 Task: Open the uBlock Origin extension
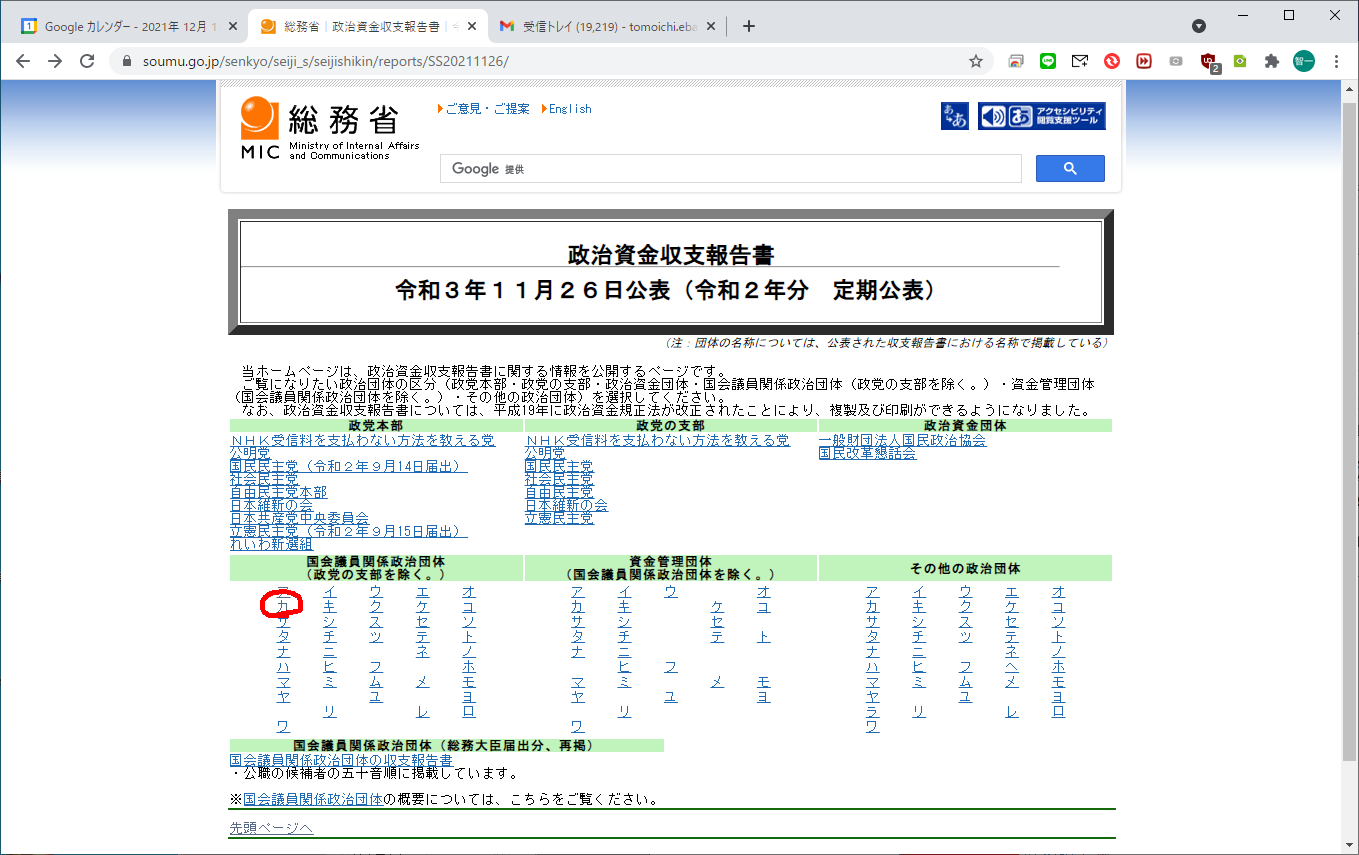[x=1210, y=61]
